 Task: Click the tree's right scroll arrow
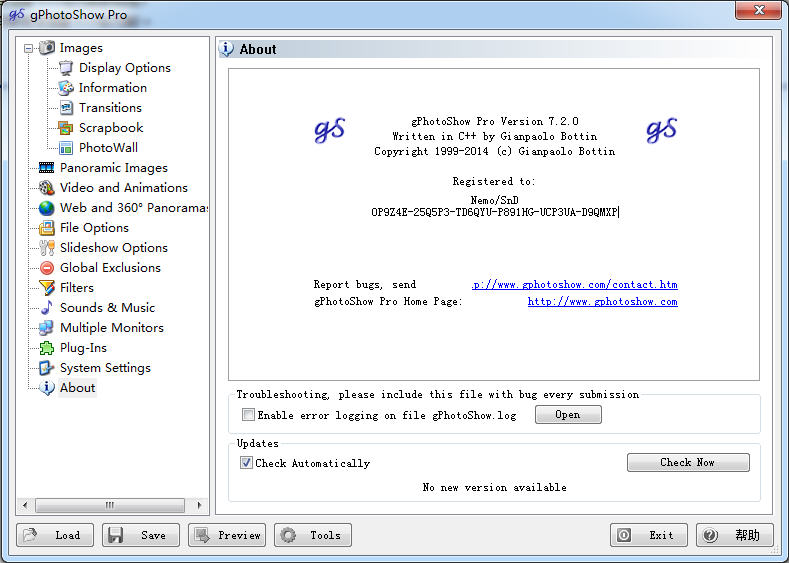(199, 505)
